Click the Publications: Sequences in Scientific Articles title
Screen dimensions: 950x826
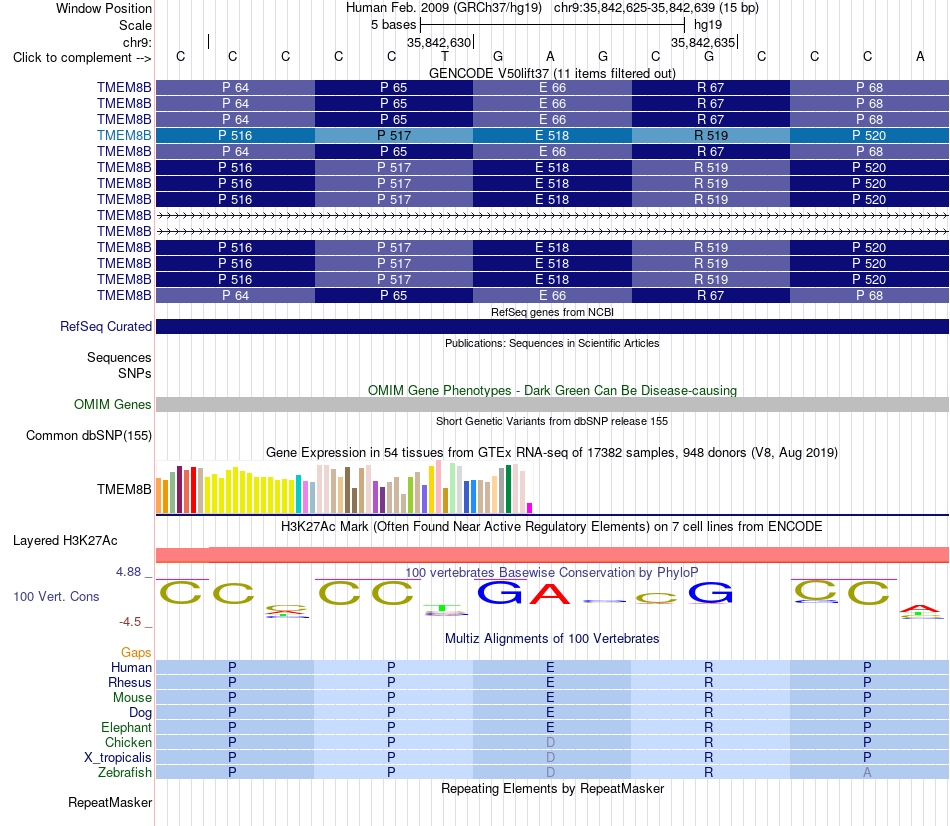(552, 343)
